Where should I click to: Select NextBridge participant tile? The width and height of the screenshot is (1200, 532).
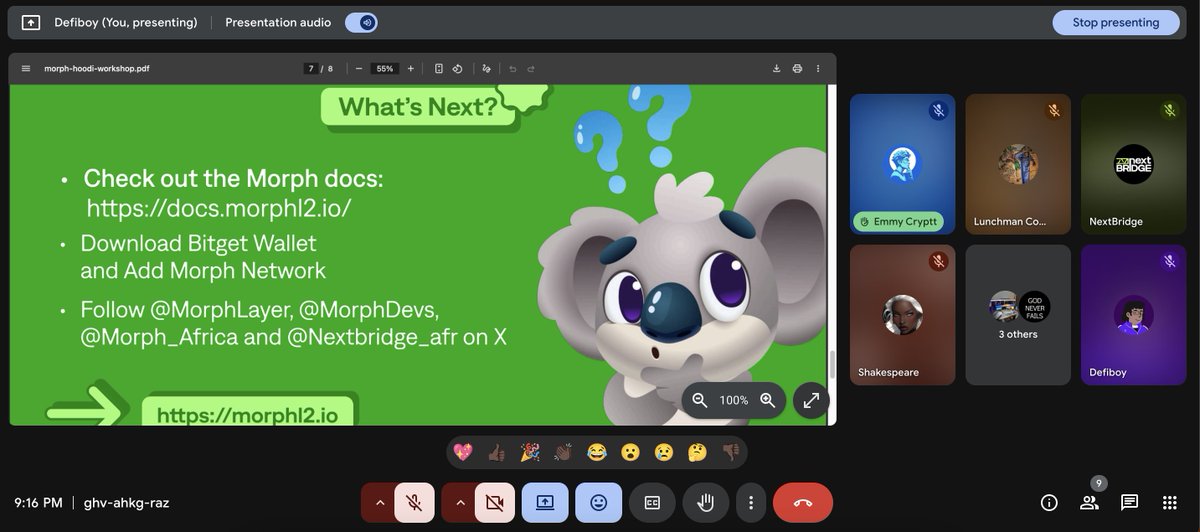(1133, 164)
